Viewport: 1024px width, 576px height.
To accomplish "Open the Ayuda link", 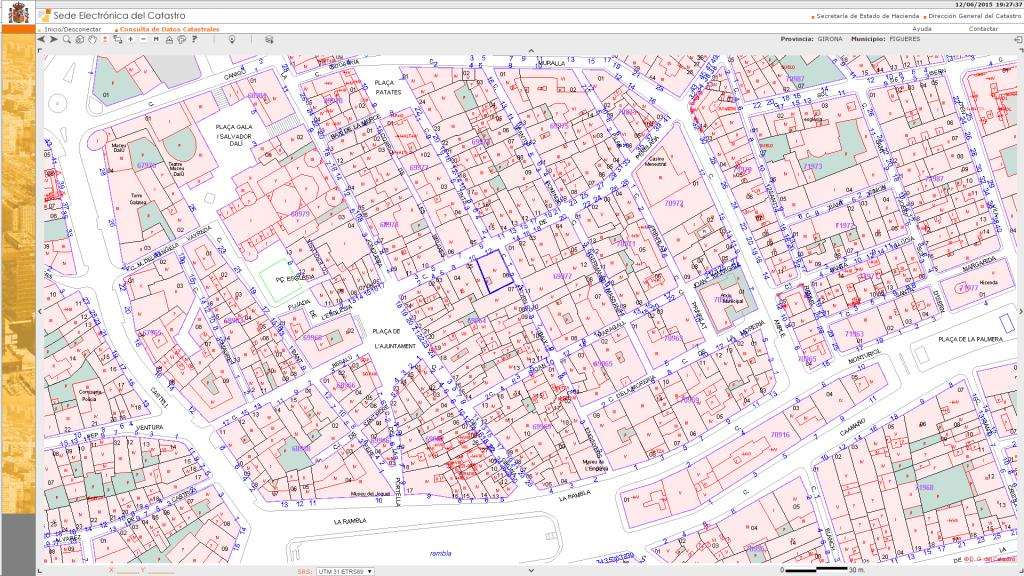I will (922, 29).
